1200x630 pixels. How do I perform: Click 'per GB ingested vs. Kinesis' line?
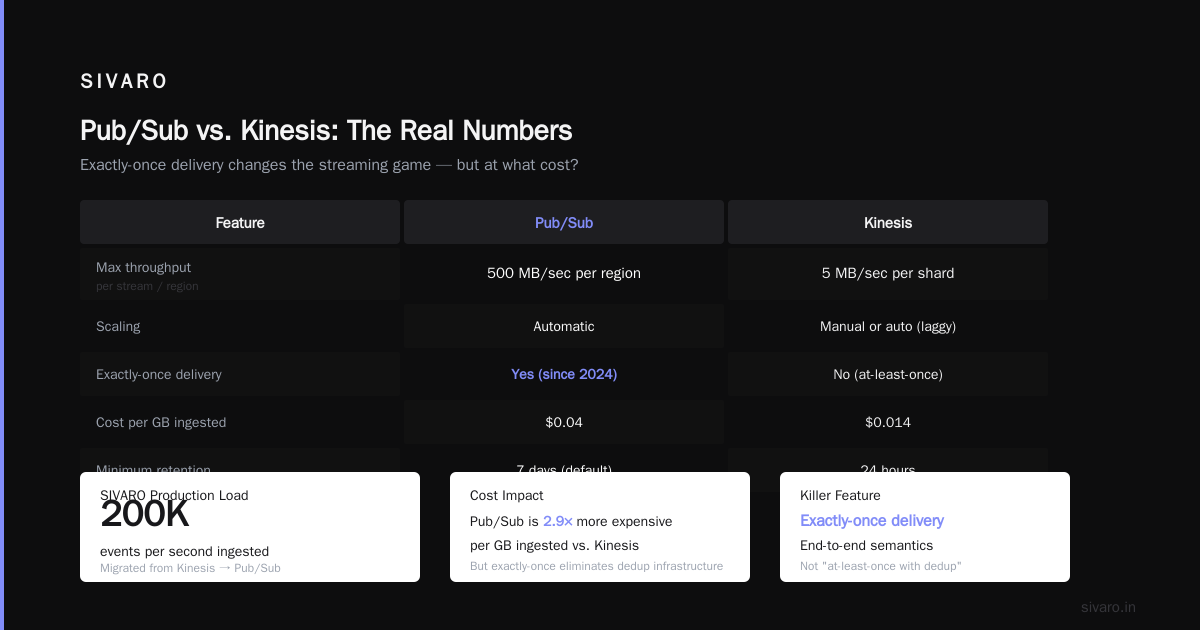point(554,545)
